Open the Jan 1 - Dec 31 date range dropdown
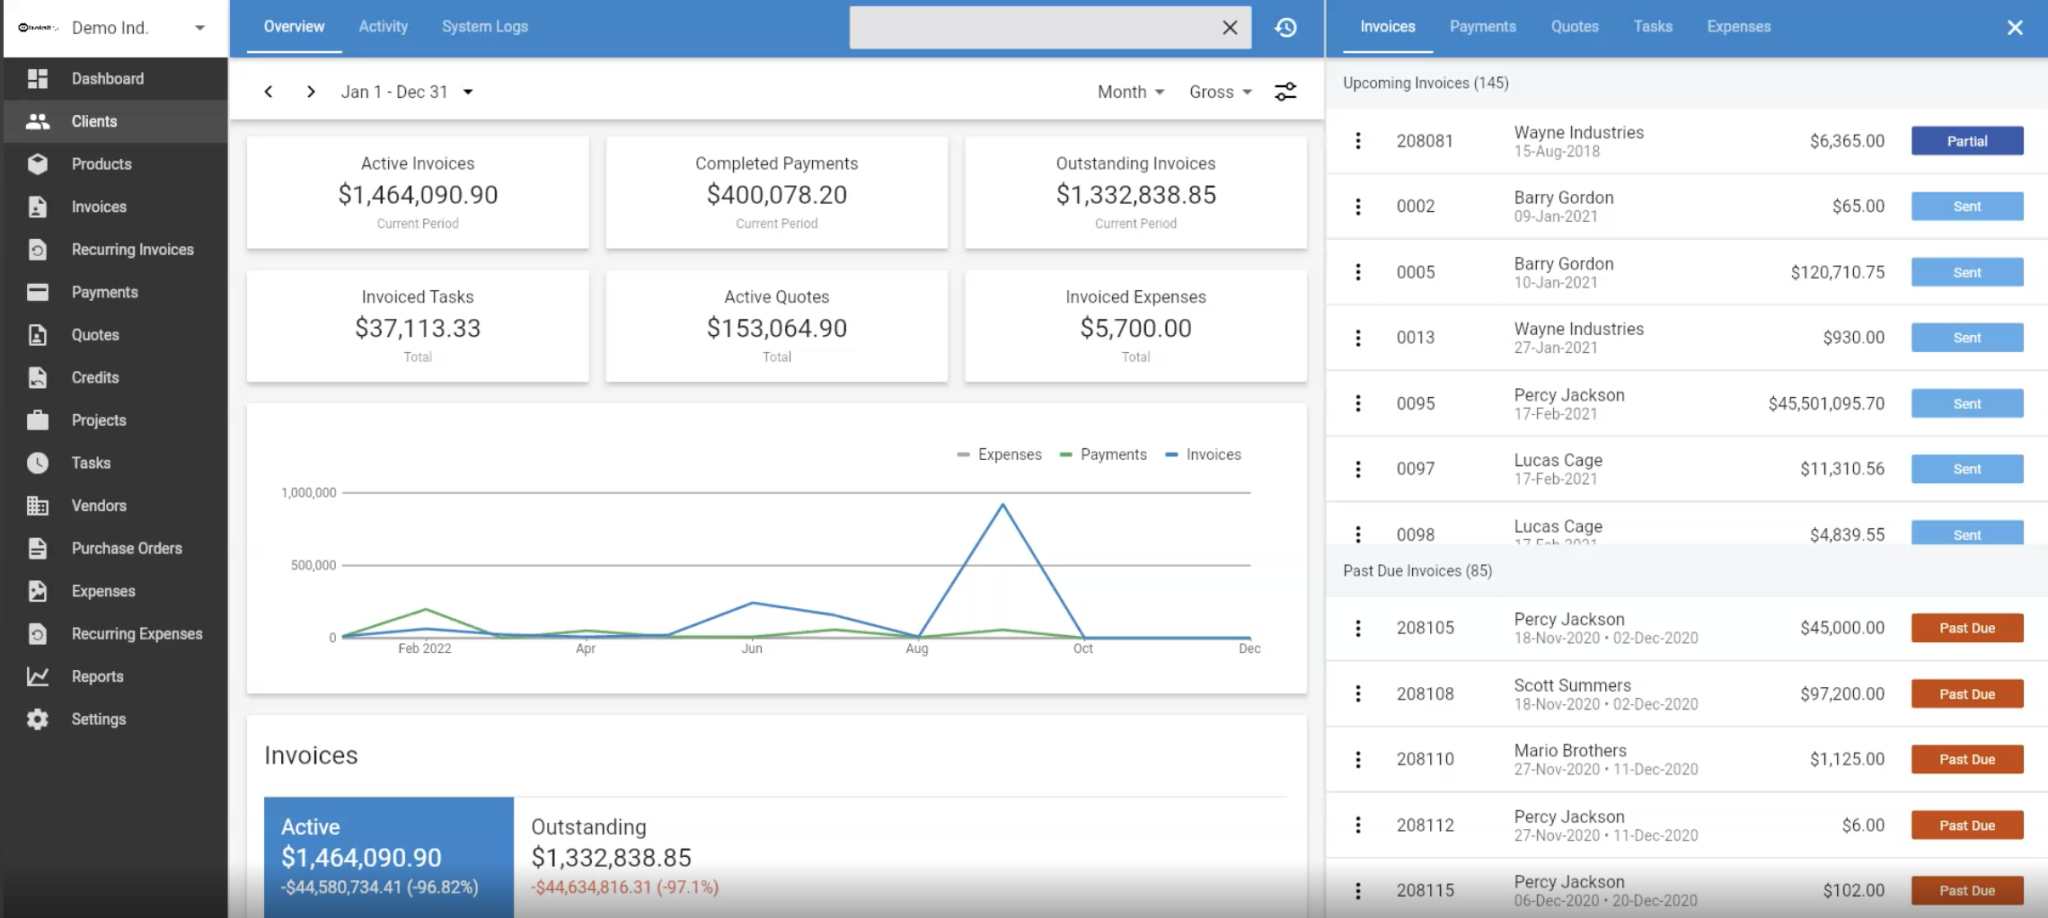This screenshot has width=2048, height=918. tap(405, 91)
